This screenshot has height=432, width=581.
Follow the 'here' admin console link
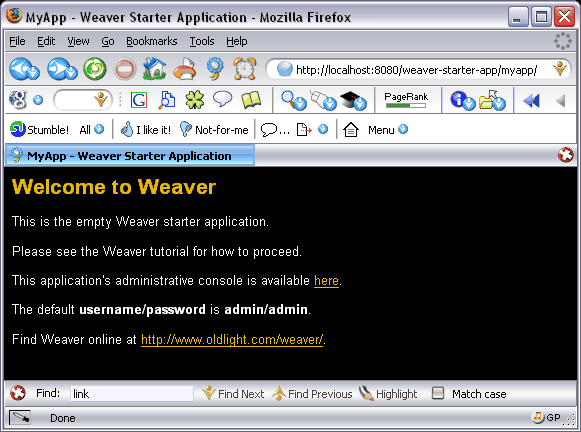(x=326, y=281)
